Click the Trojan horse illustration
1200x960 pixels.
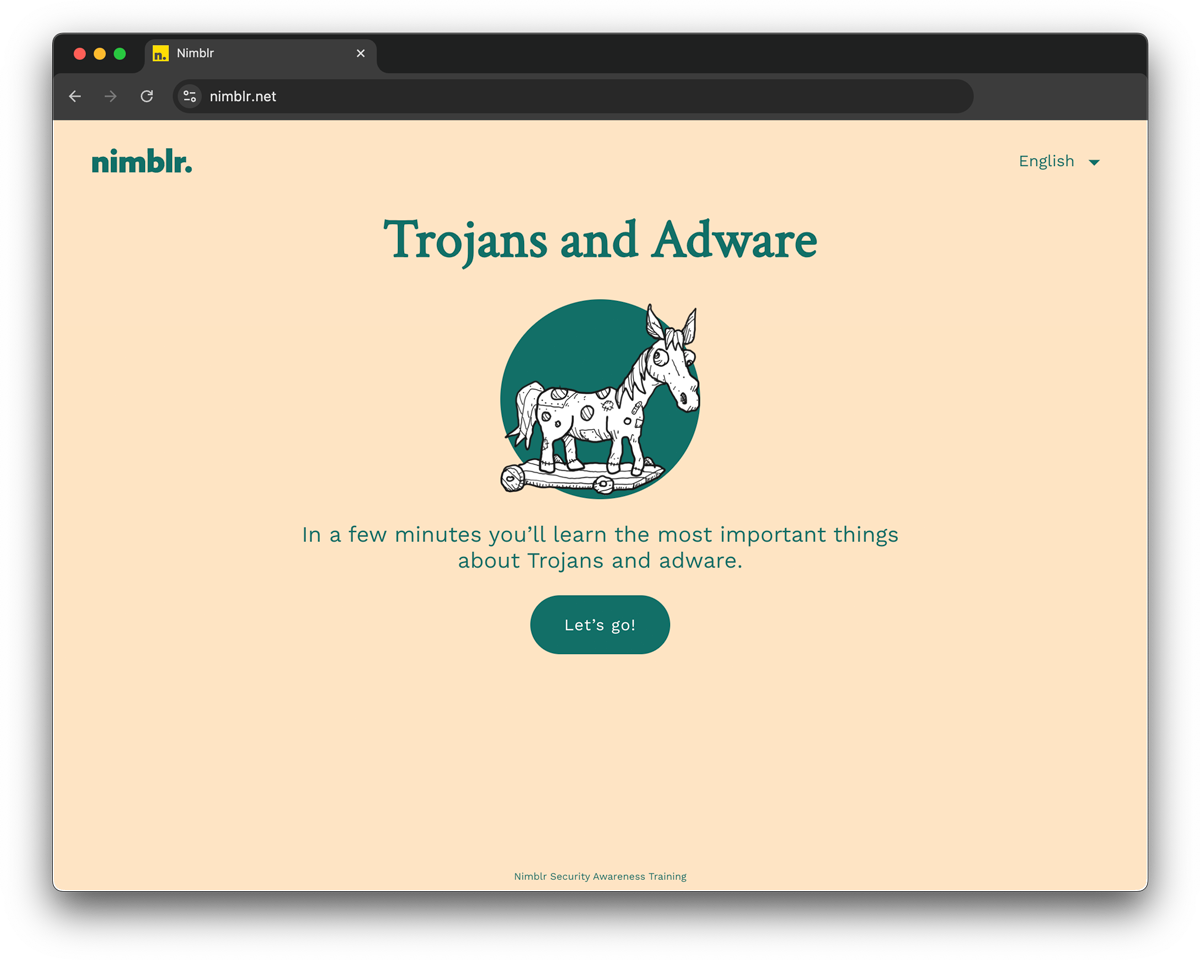(600, 400)
